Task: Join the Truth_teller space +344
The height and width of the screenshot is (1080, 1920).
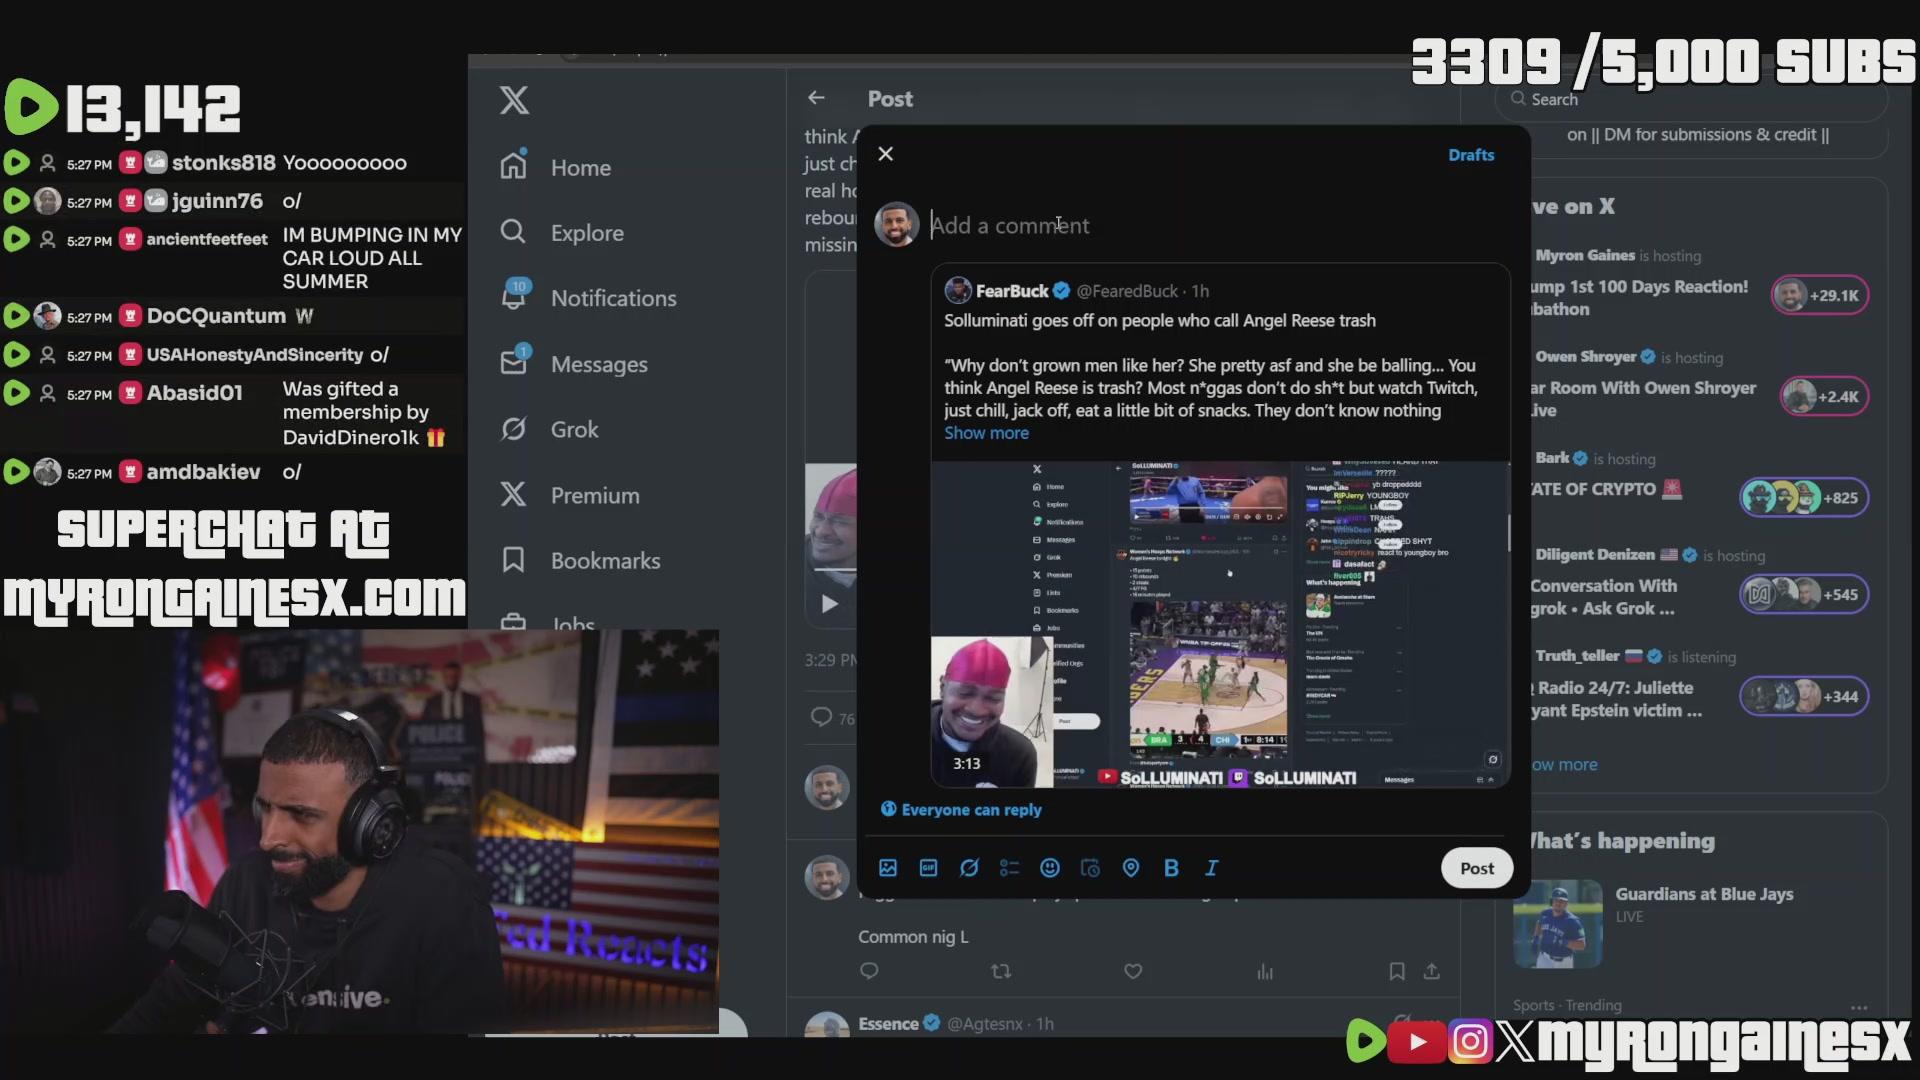Action: pyautogui.click(x=1804, y=696)
